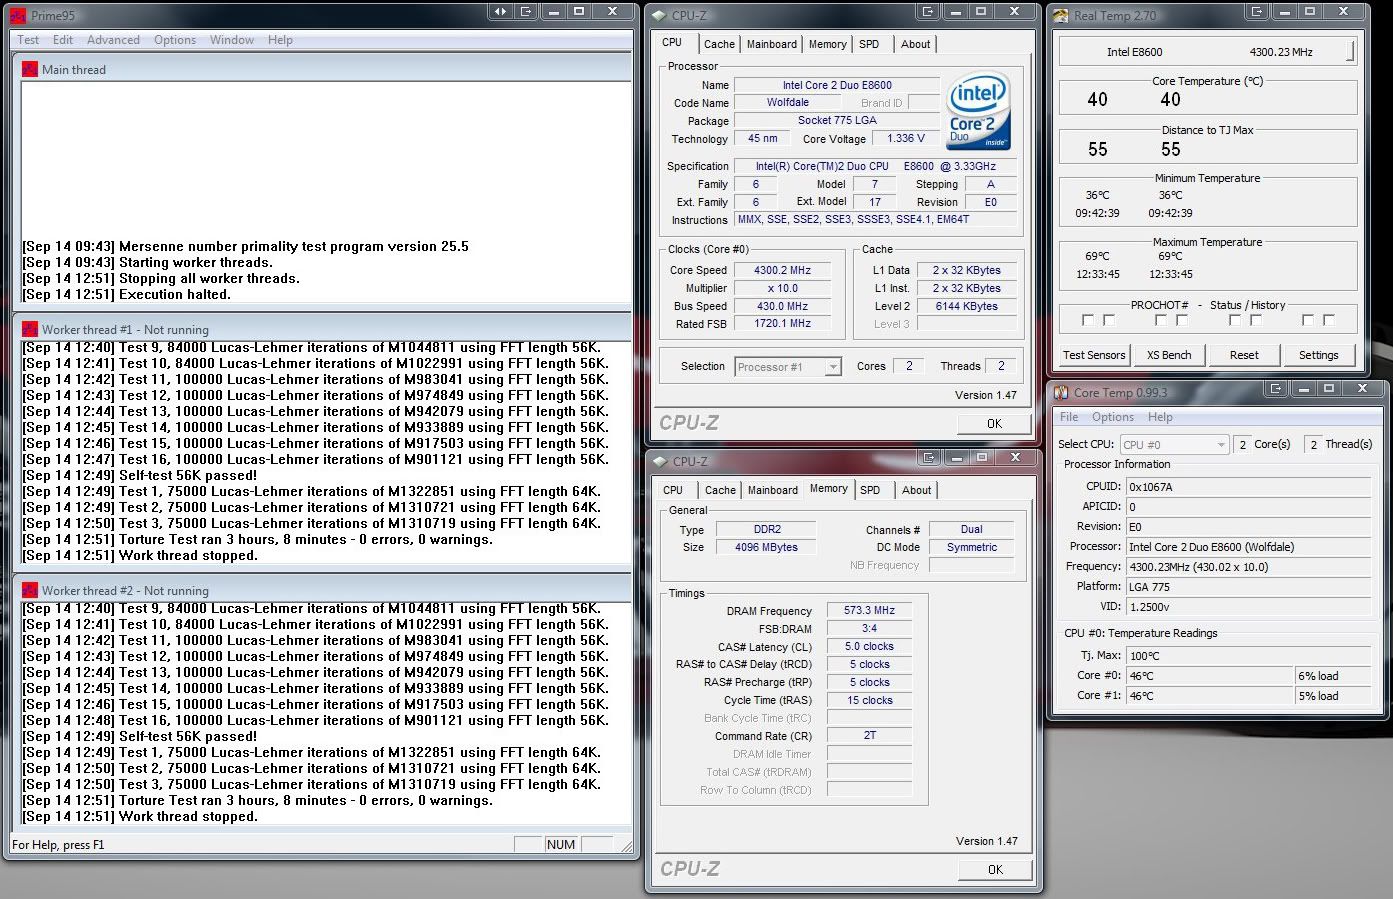Click the Intel Core 2 Duo logo in CPU-Z
Screen dimensions: 1393x899
pos(979,111)
